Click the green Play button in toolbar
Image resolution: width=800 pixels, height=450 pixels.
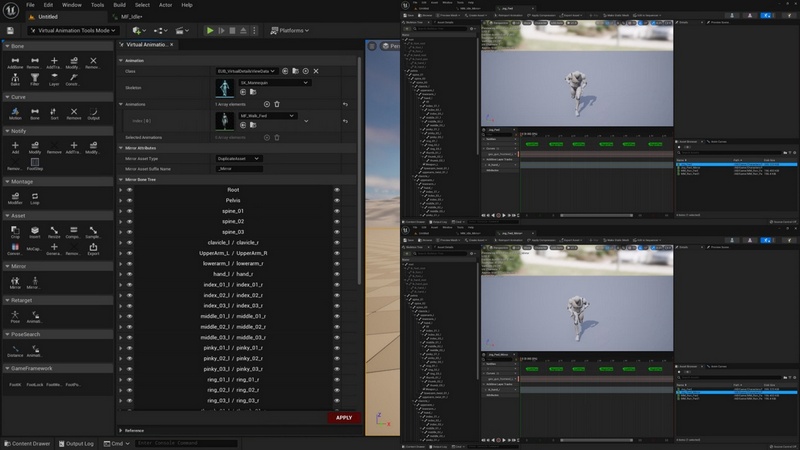coord(210,31)
